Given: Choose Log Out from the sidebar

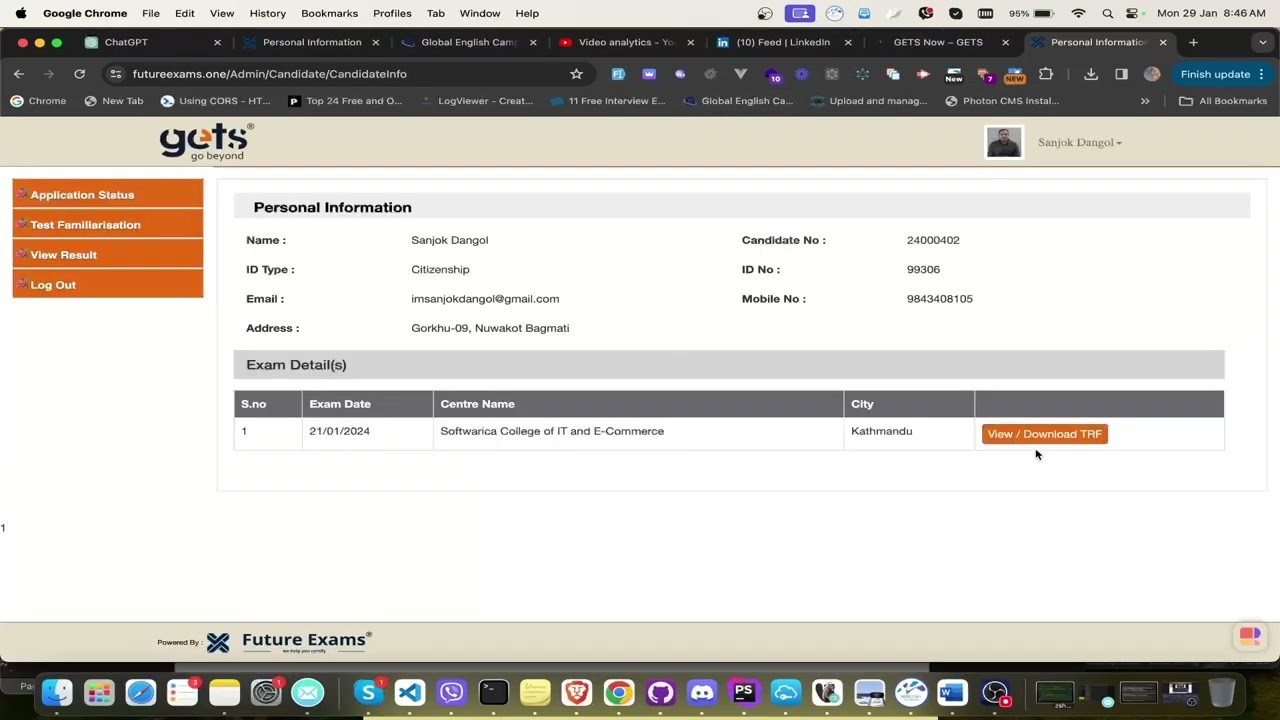Looking at the screenshot, I should tap(108, 284).
